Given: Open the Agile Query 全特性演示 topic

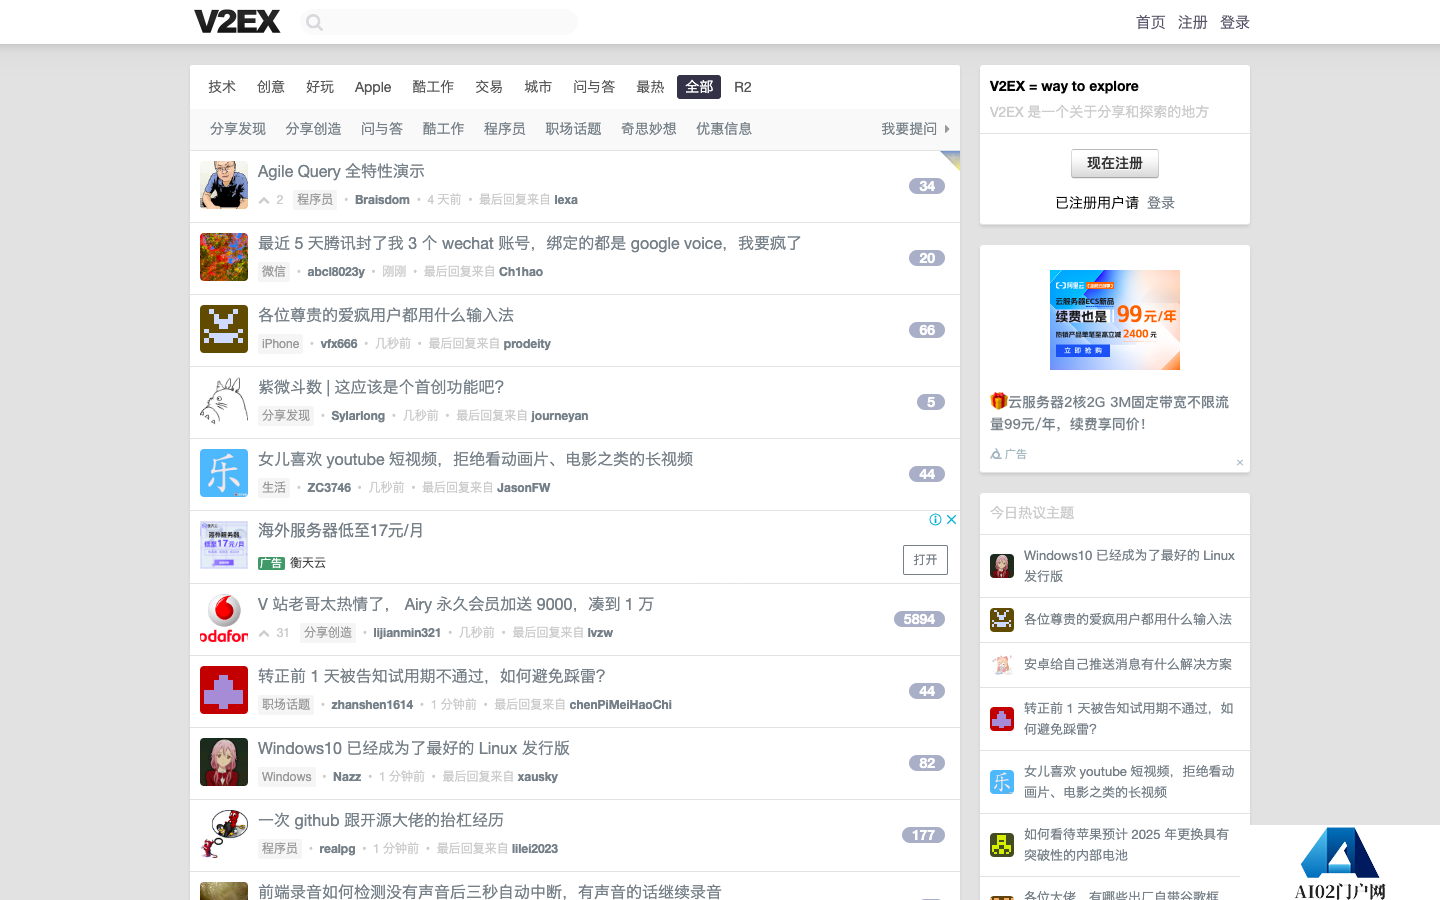Looking at the screenshot, I should pos(341,172).
